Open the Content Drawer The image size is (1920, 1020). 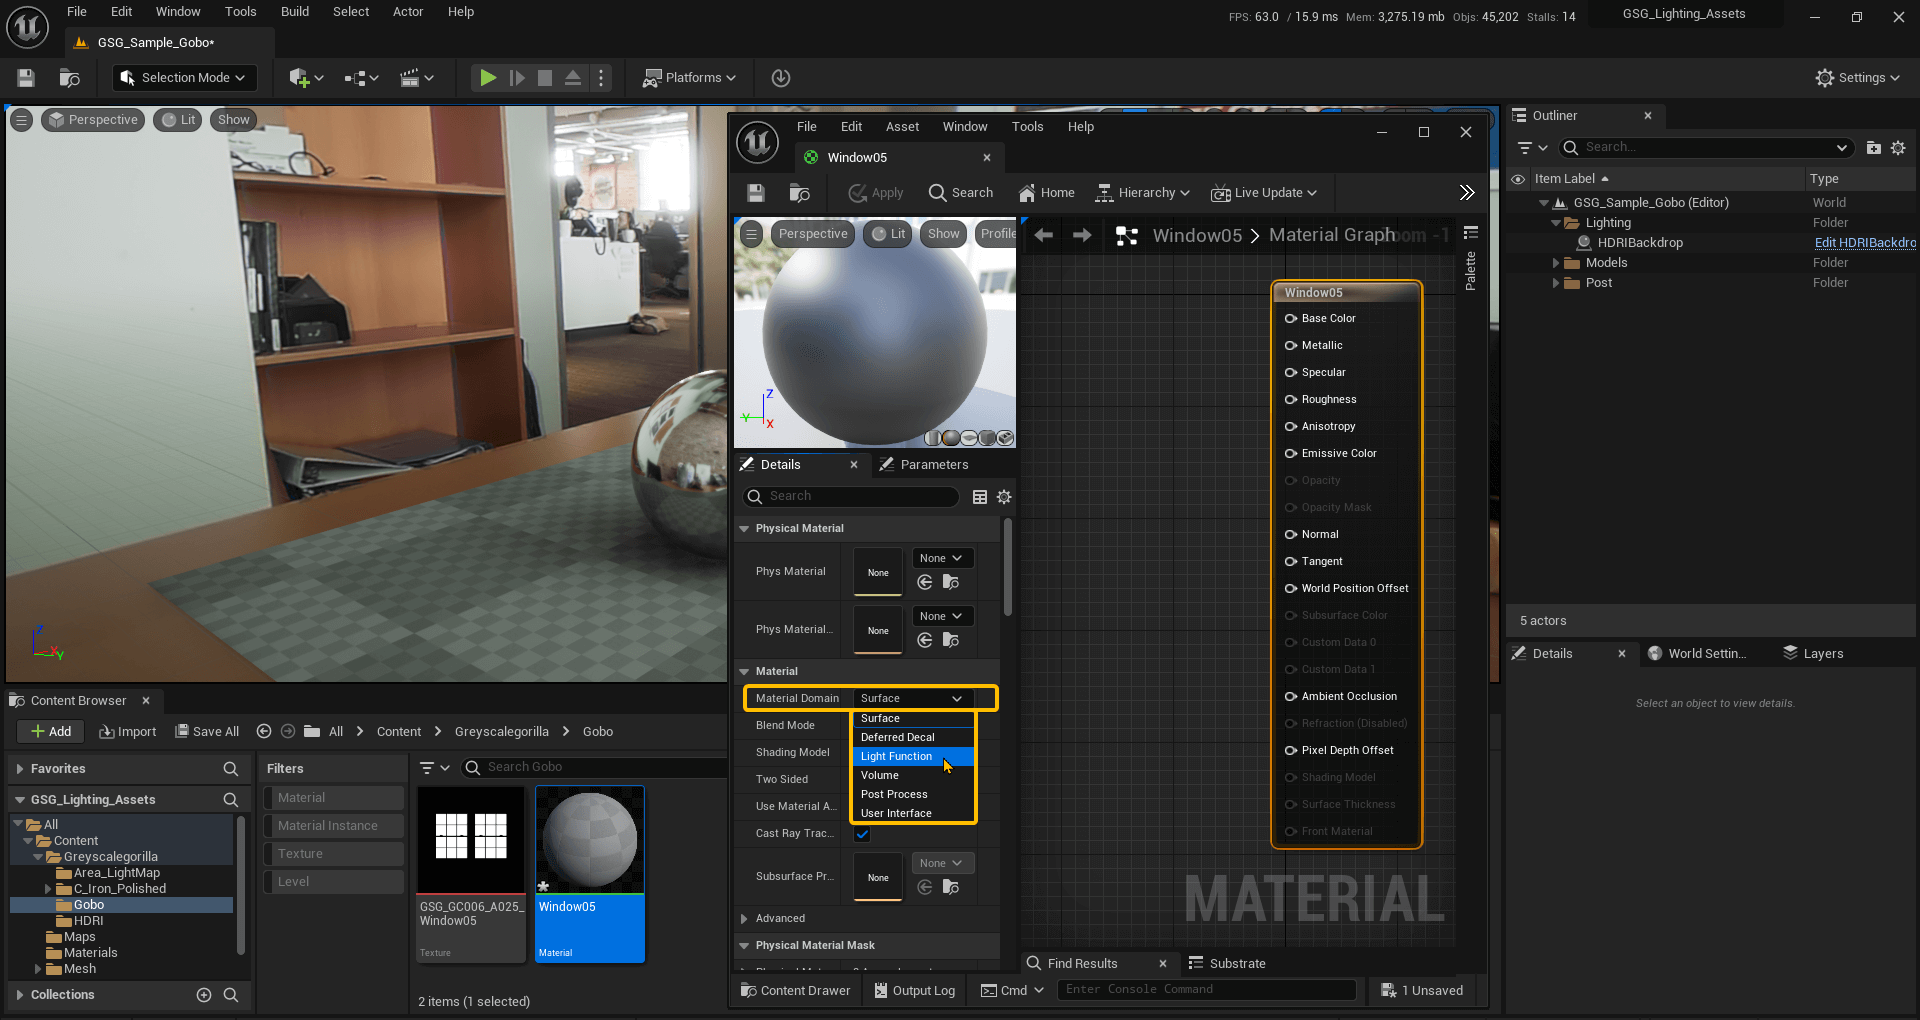[795, 991]
